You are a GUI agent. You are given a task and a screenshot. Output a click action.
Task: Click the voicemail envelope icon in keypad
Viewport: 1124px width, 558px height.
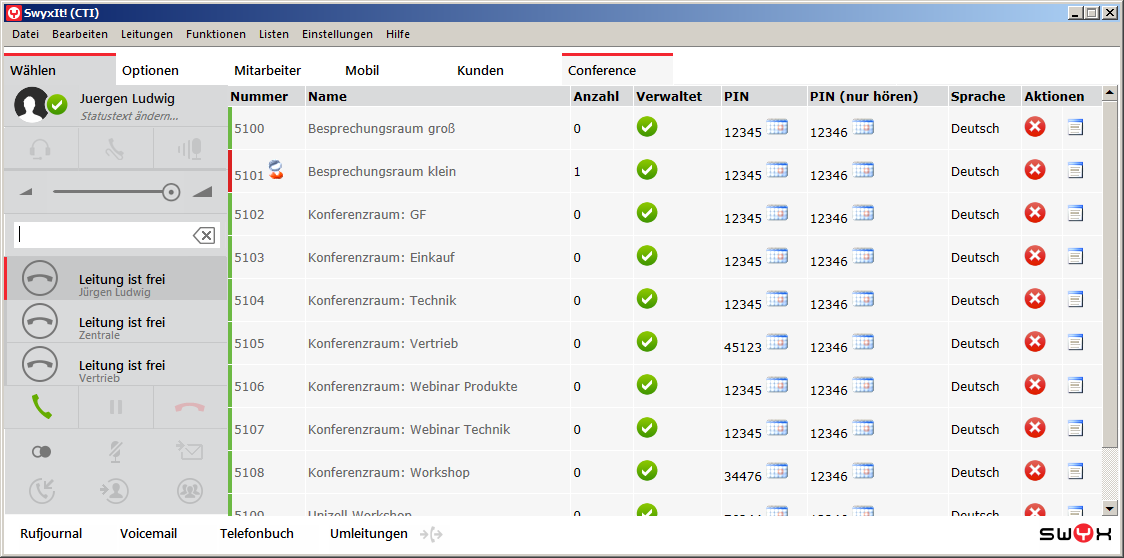point(189,451)
